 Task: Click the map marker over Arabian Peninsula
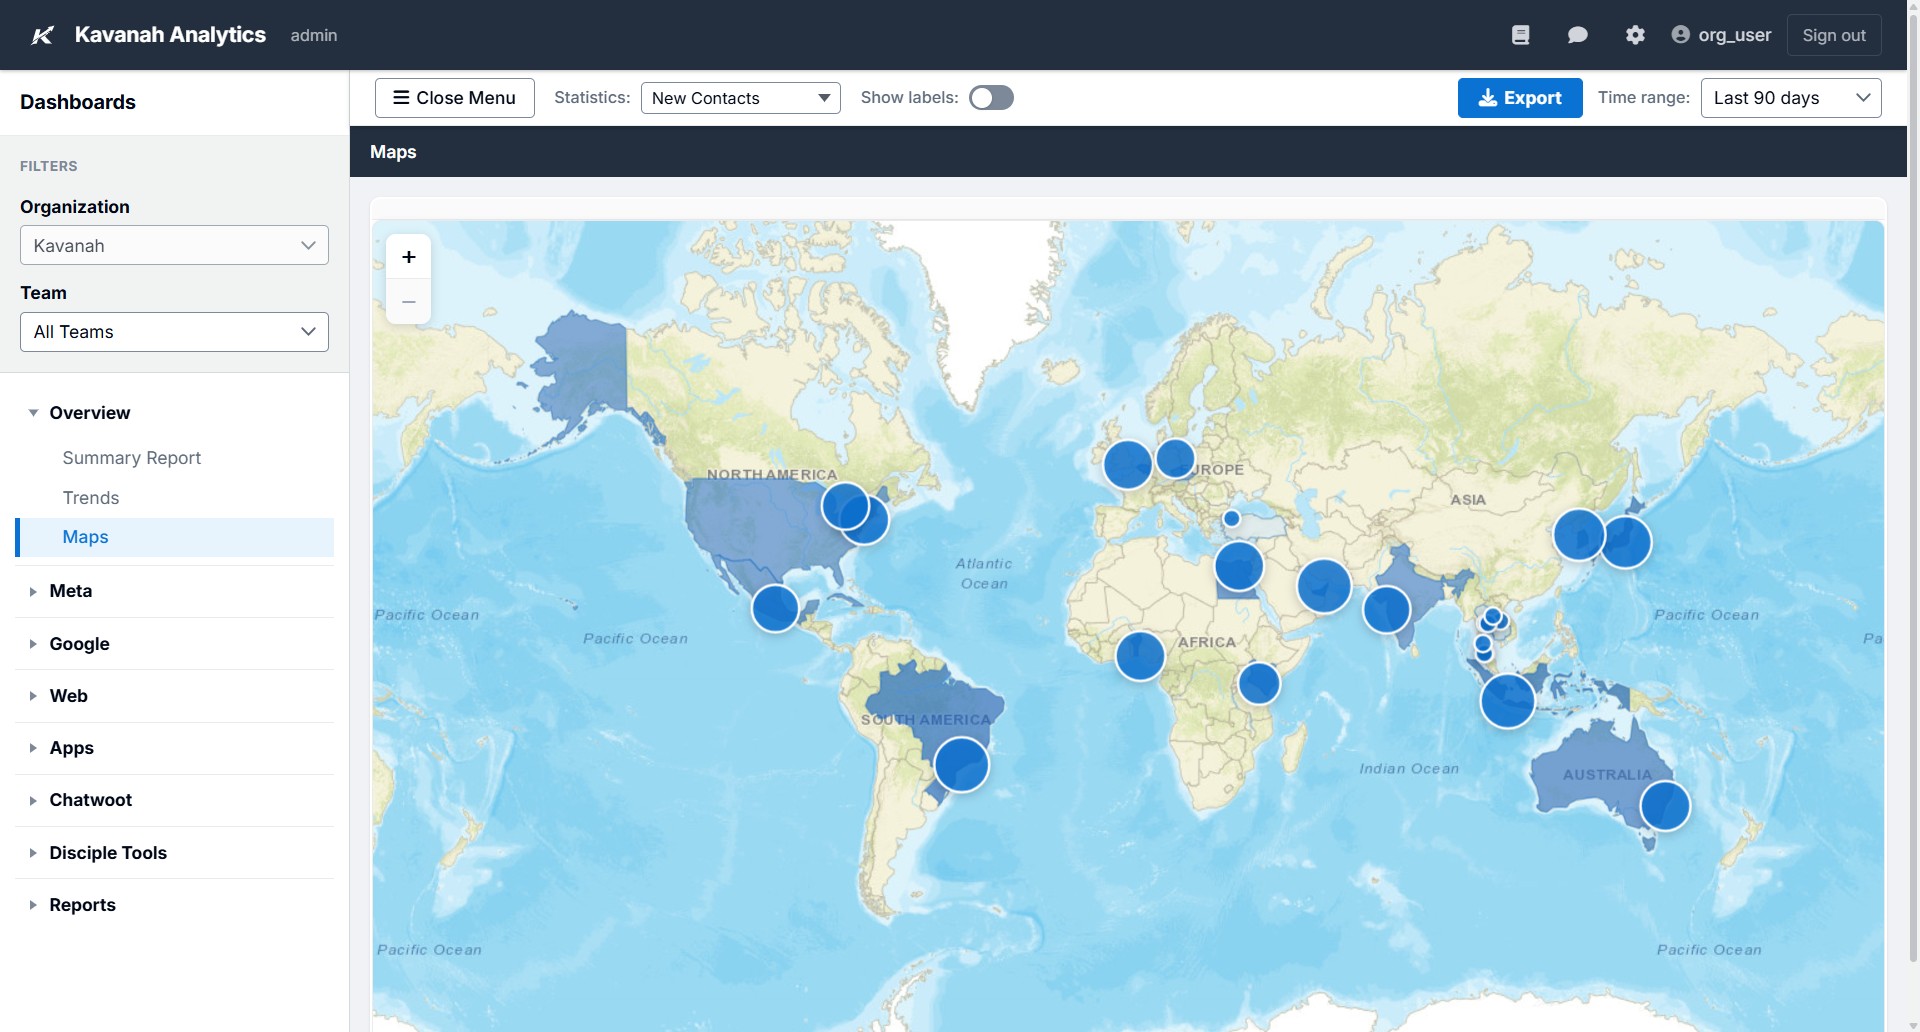[x=1324, y=586]
